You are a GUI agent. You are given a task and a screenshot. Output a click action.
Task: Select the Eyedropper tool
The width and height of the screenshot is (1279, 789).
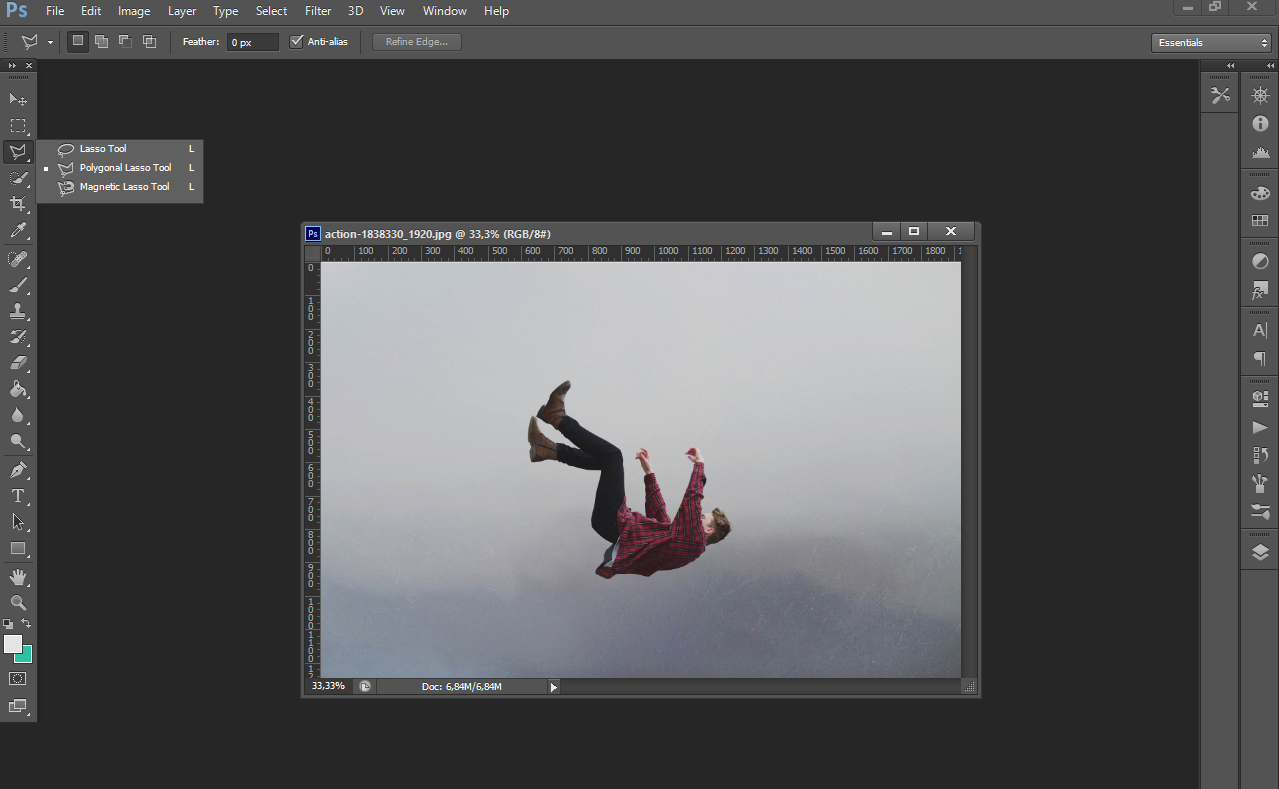(x=18, y=231)
